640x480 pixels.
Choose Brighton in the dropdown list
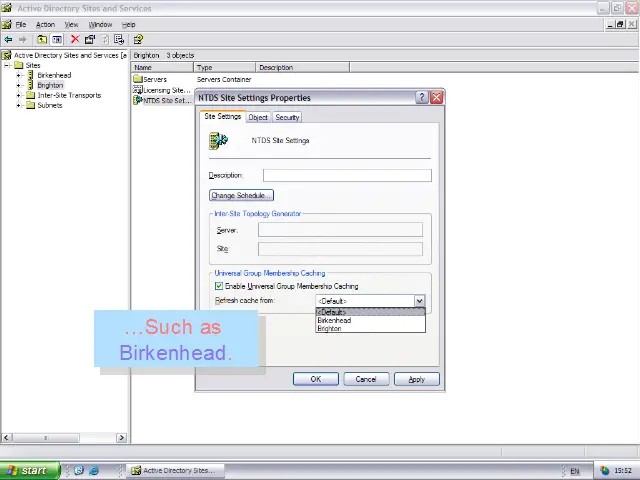point(370,328)
